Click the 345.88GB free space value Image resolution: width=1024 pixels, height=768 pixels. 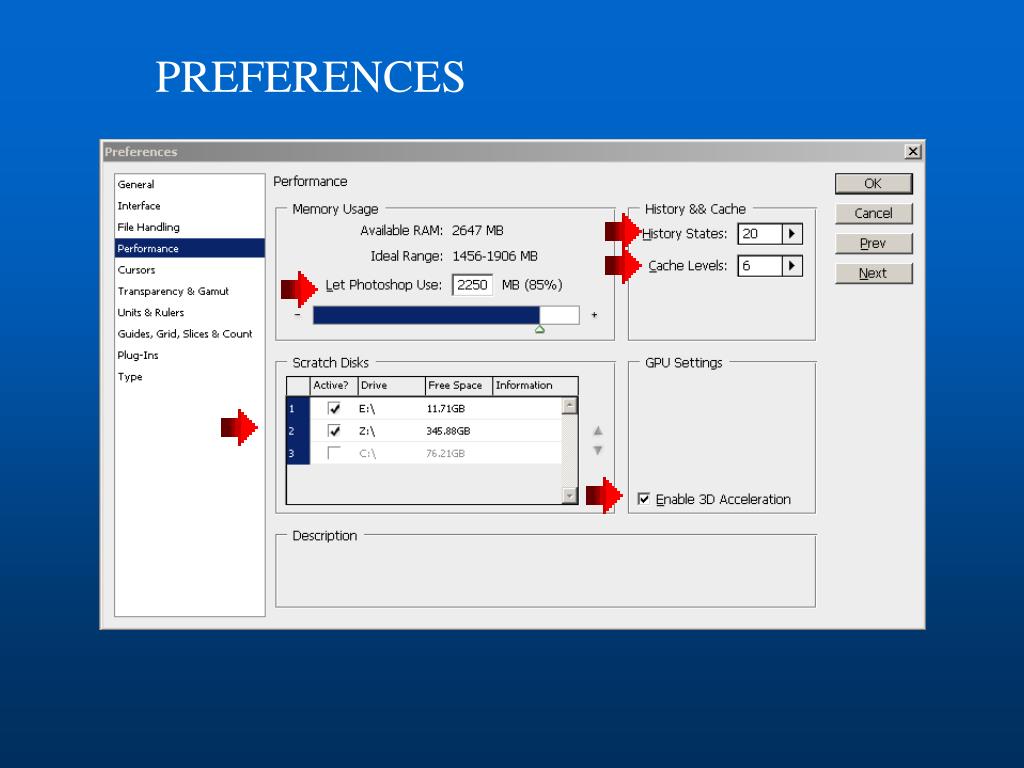tap(448, 431)
